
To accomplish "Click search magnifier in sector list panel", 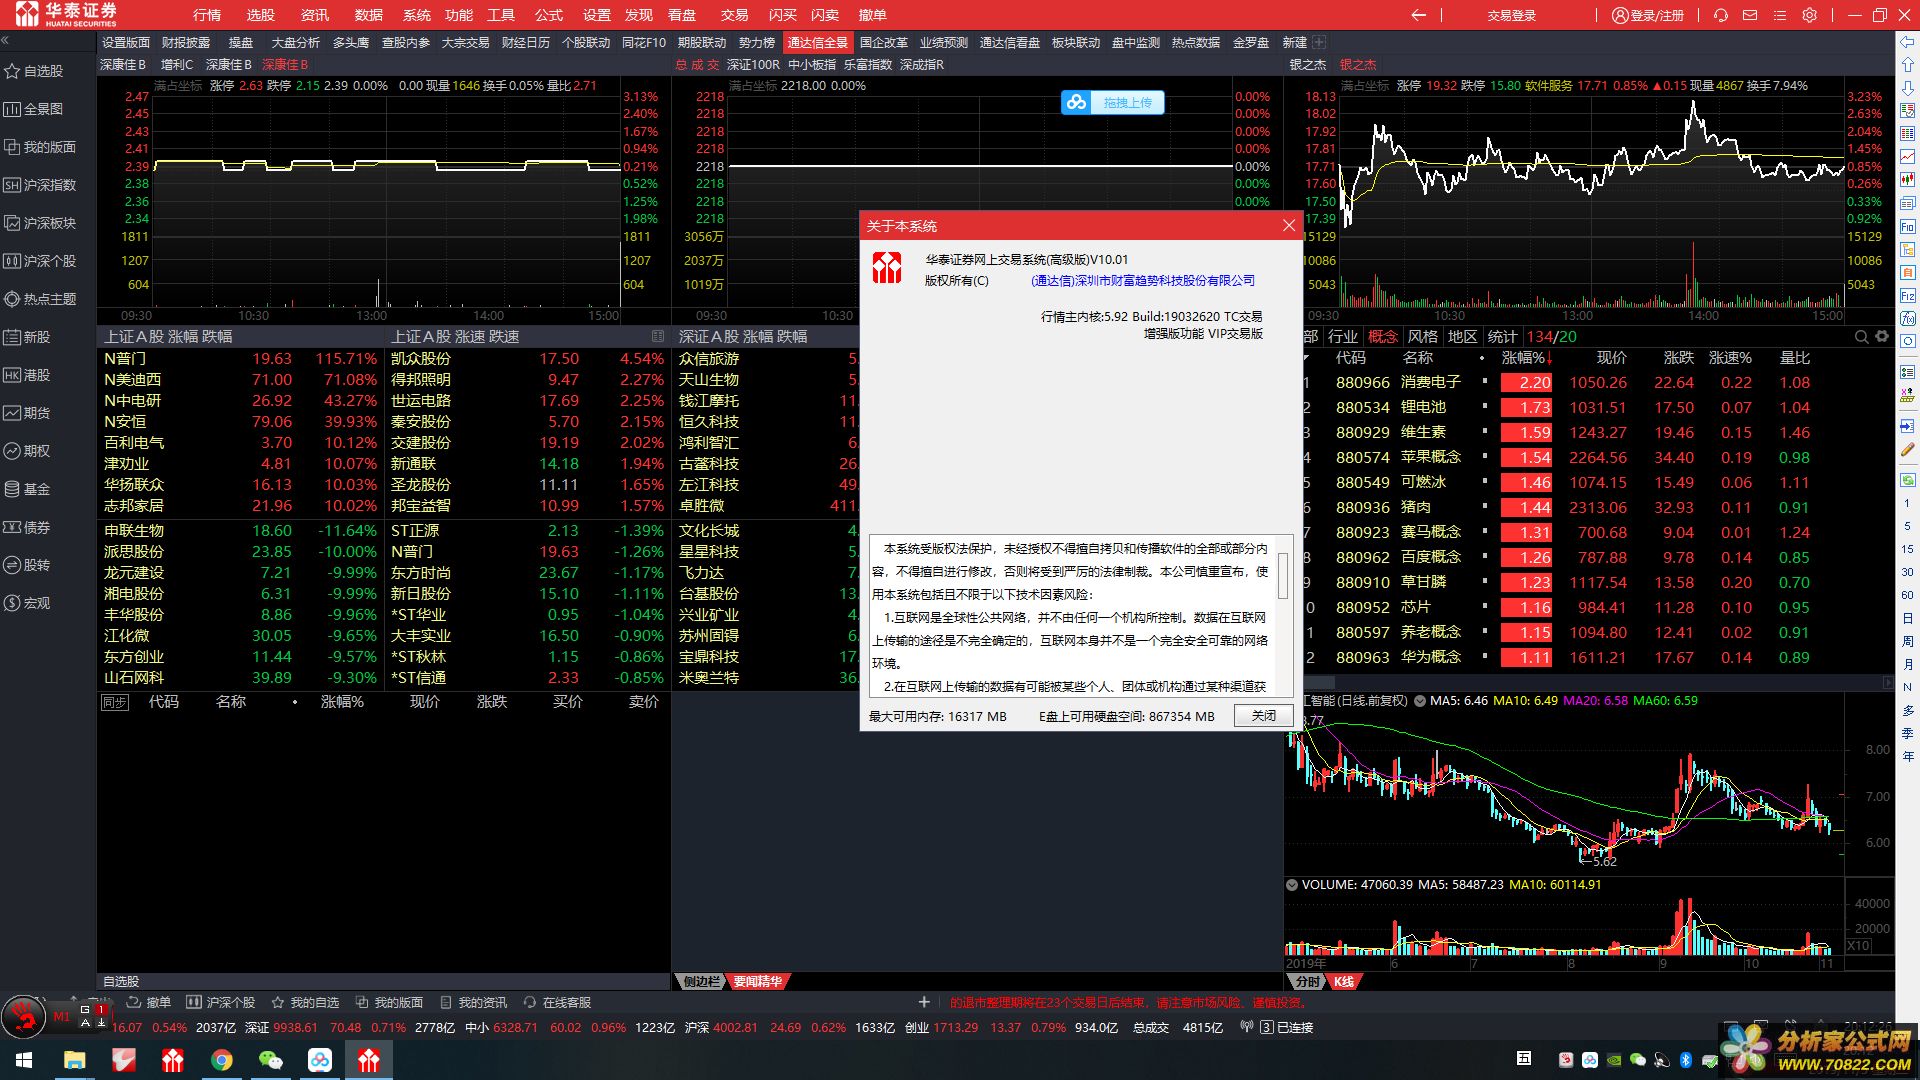I will [x=1861, y=337].
